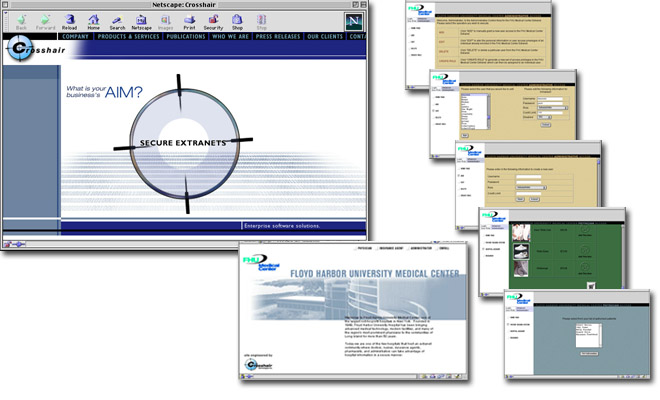Click the Password field in the edit-user window
Viewport: 660px width, 400px height.
(550, 103)
